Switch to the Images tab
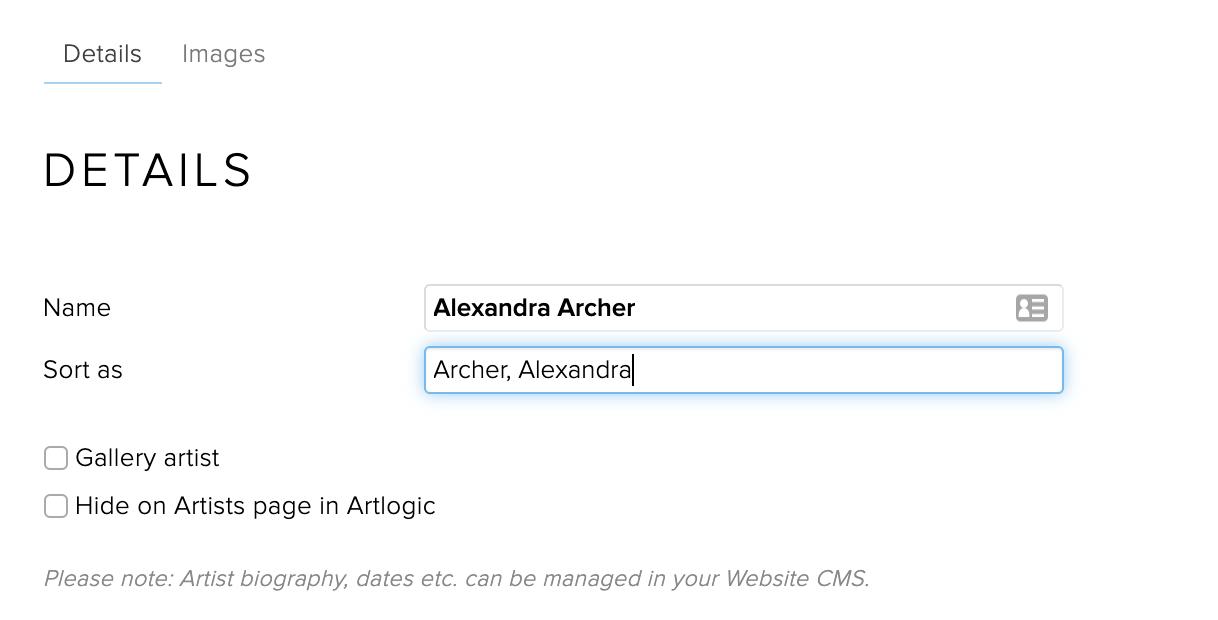This screenshot has height=620, width=1218. [x=223, y=54]
